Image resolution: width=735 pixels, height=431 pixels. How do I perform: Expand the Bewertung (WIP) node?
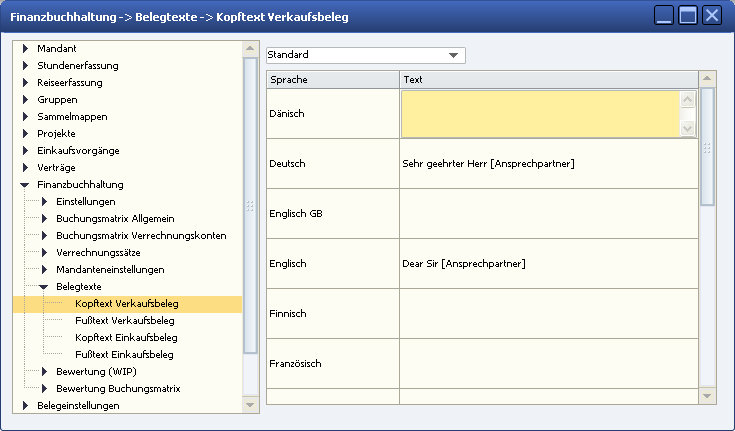tap(44, 372)
